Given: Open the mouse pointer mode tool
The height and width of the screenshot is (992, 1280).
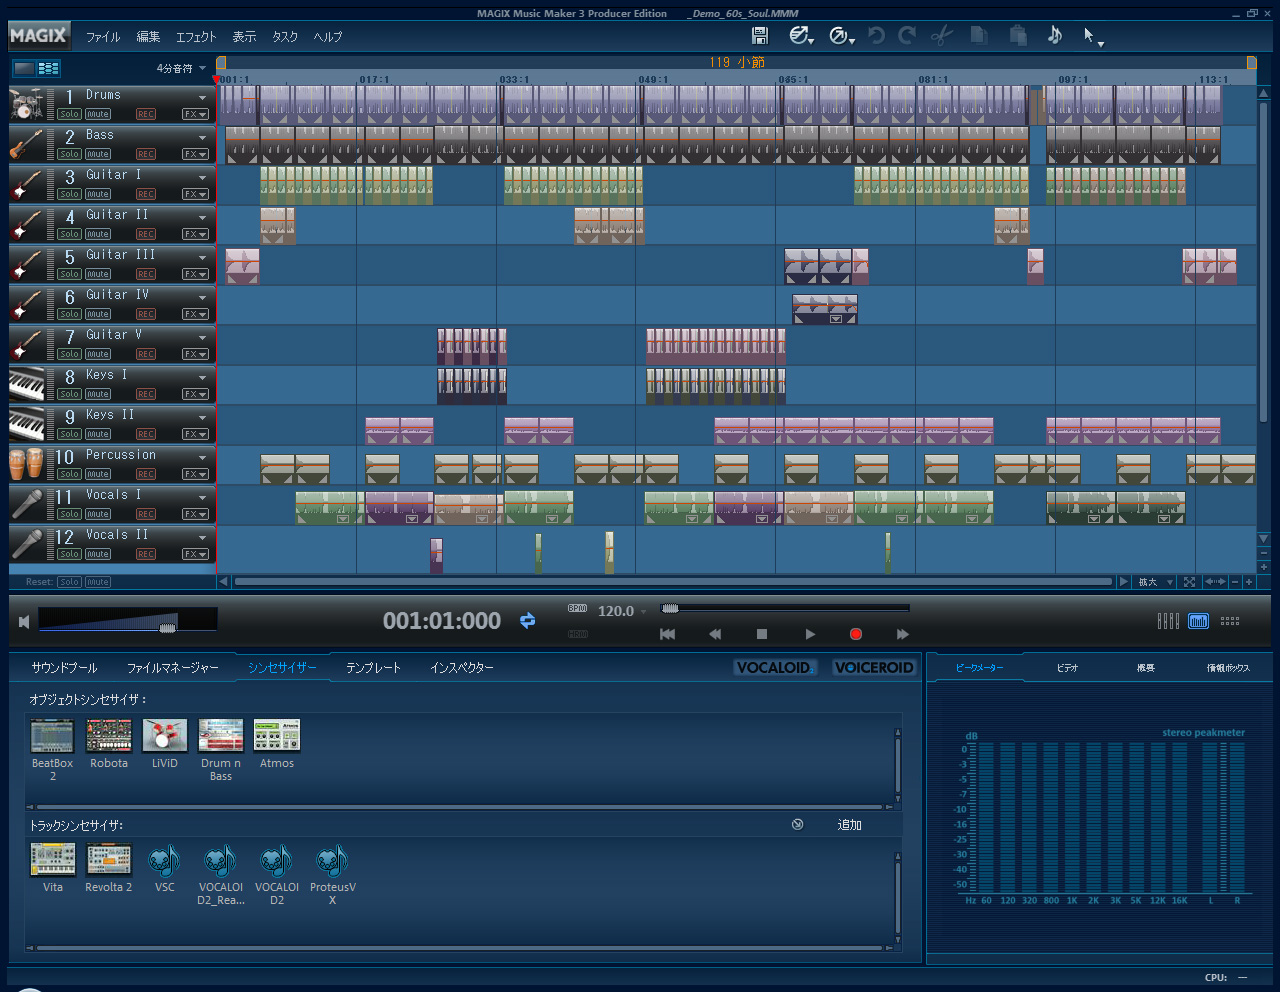Looking at the screenshot, I should (1093, 37).
